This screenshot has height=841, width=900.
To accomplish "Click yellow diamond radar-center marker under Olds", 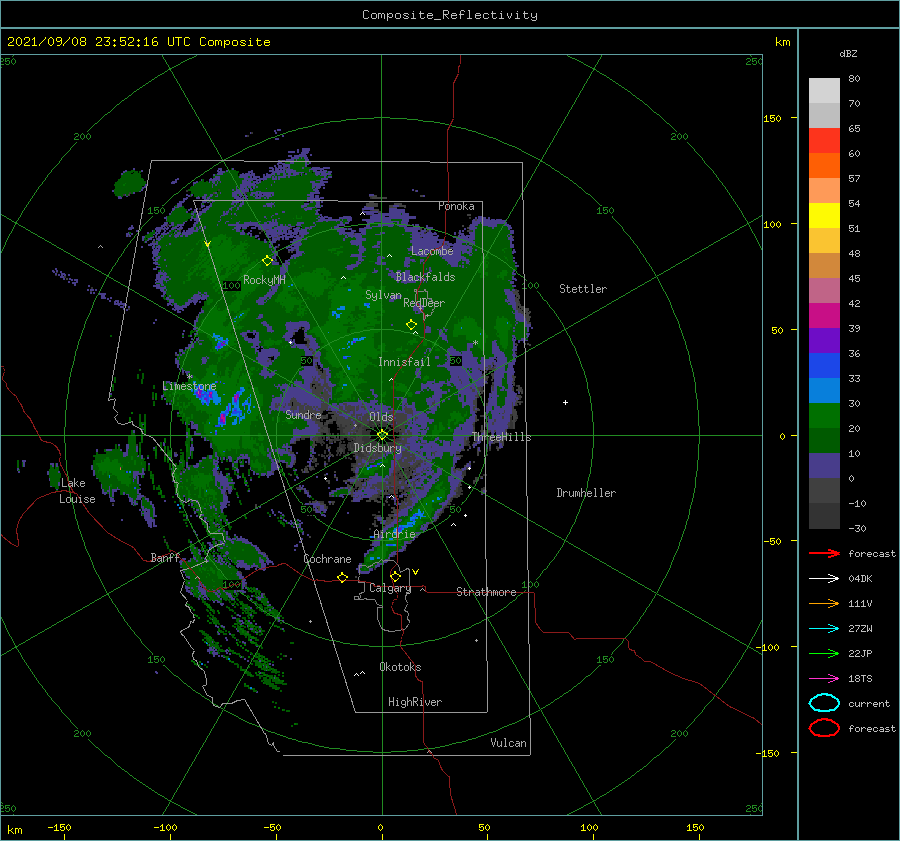I will tap(382, 435).
